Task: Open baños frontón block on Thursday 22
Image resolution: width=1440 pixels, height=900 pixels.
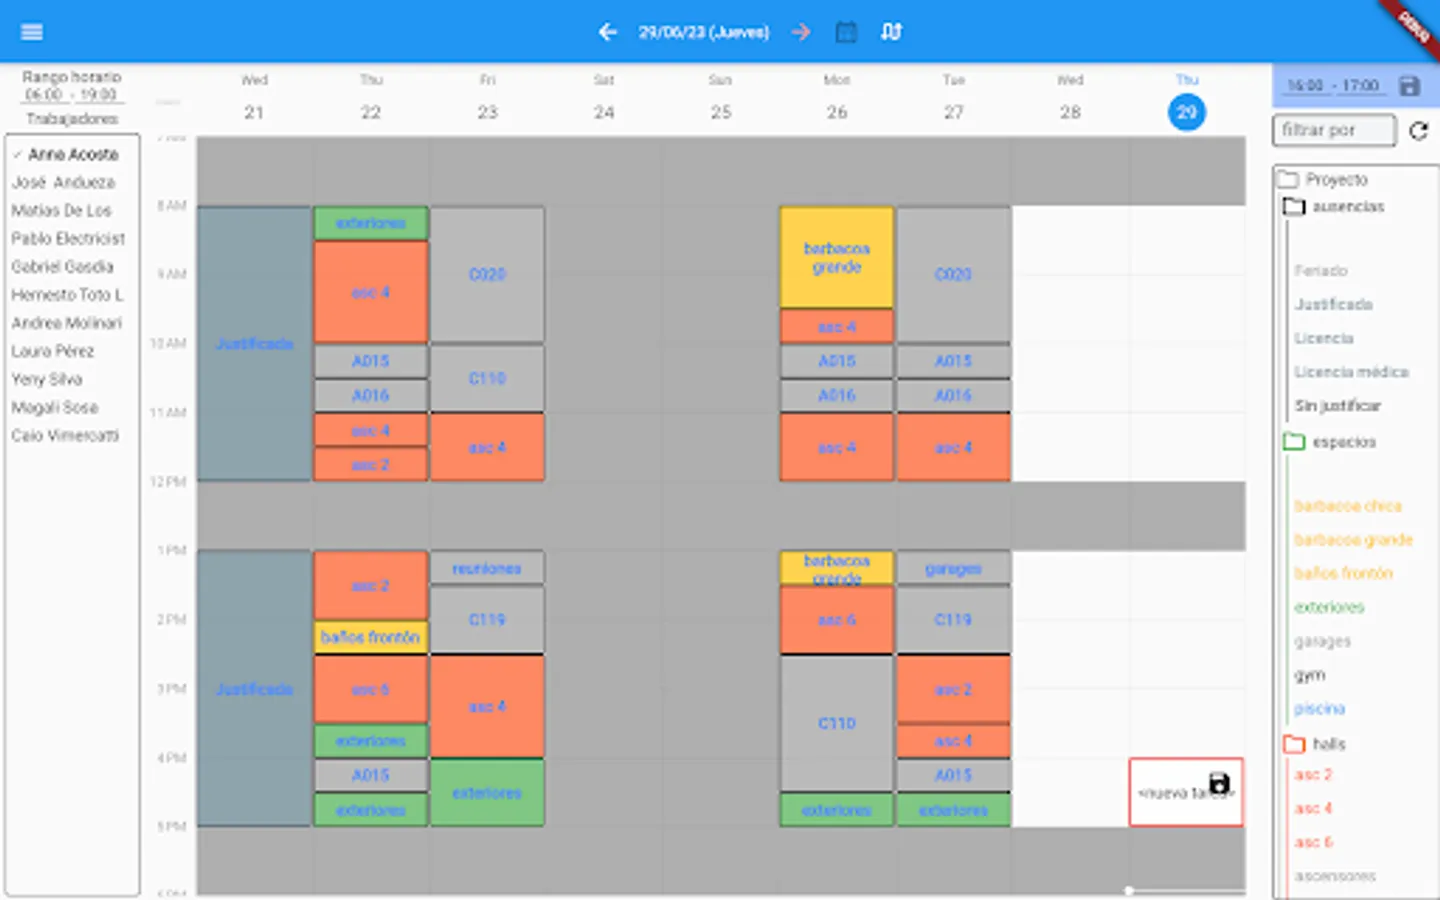Action: [371, 636]
